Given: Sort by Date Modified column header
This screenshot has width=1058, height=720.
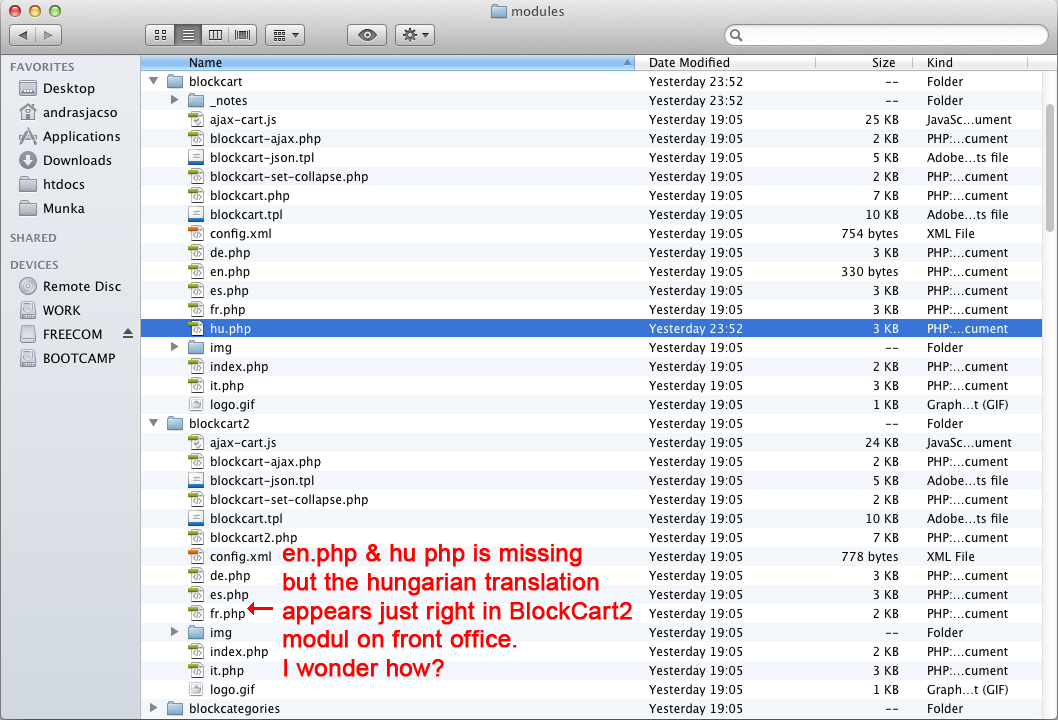Looking at the screenshot, I should click(x=725, y=63).
